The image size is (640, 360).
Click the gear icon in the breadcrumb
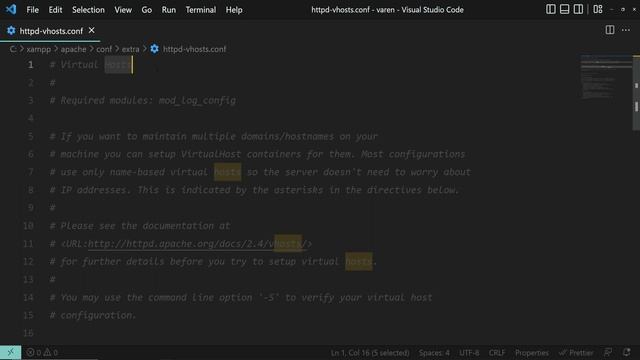click(154, 49)
